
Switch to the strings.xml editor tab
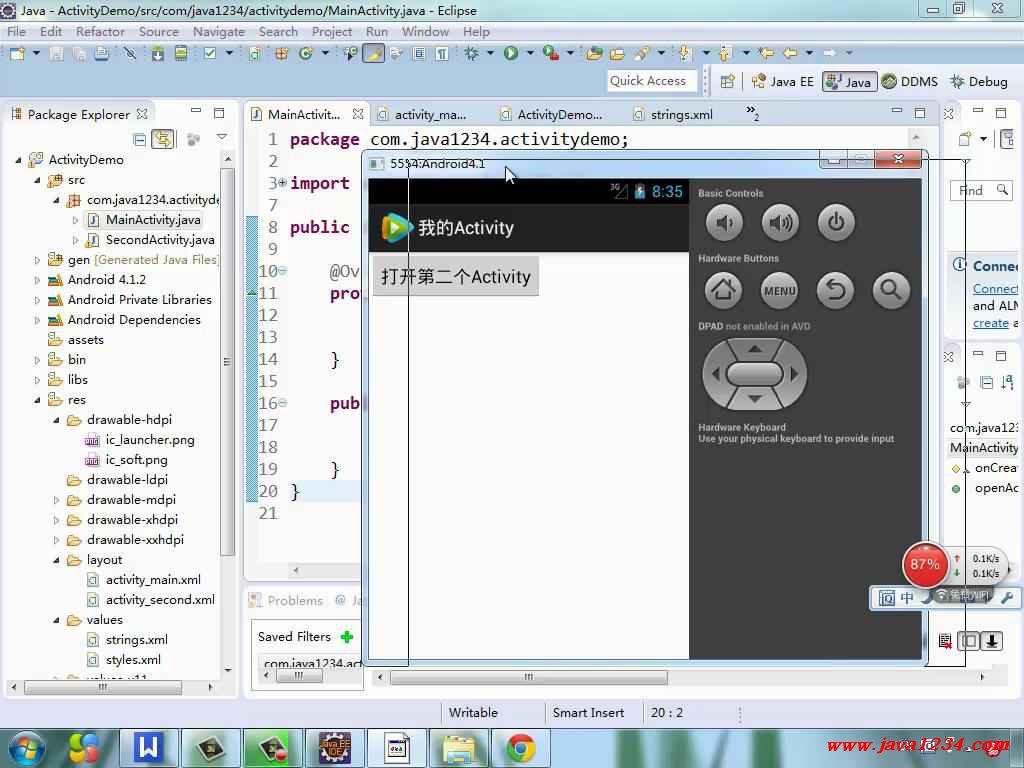click(x=673, y=114)
